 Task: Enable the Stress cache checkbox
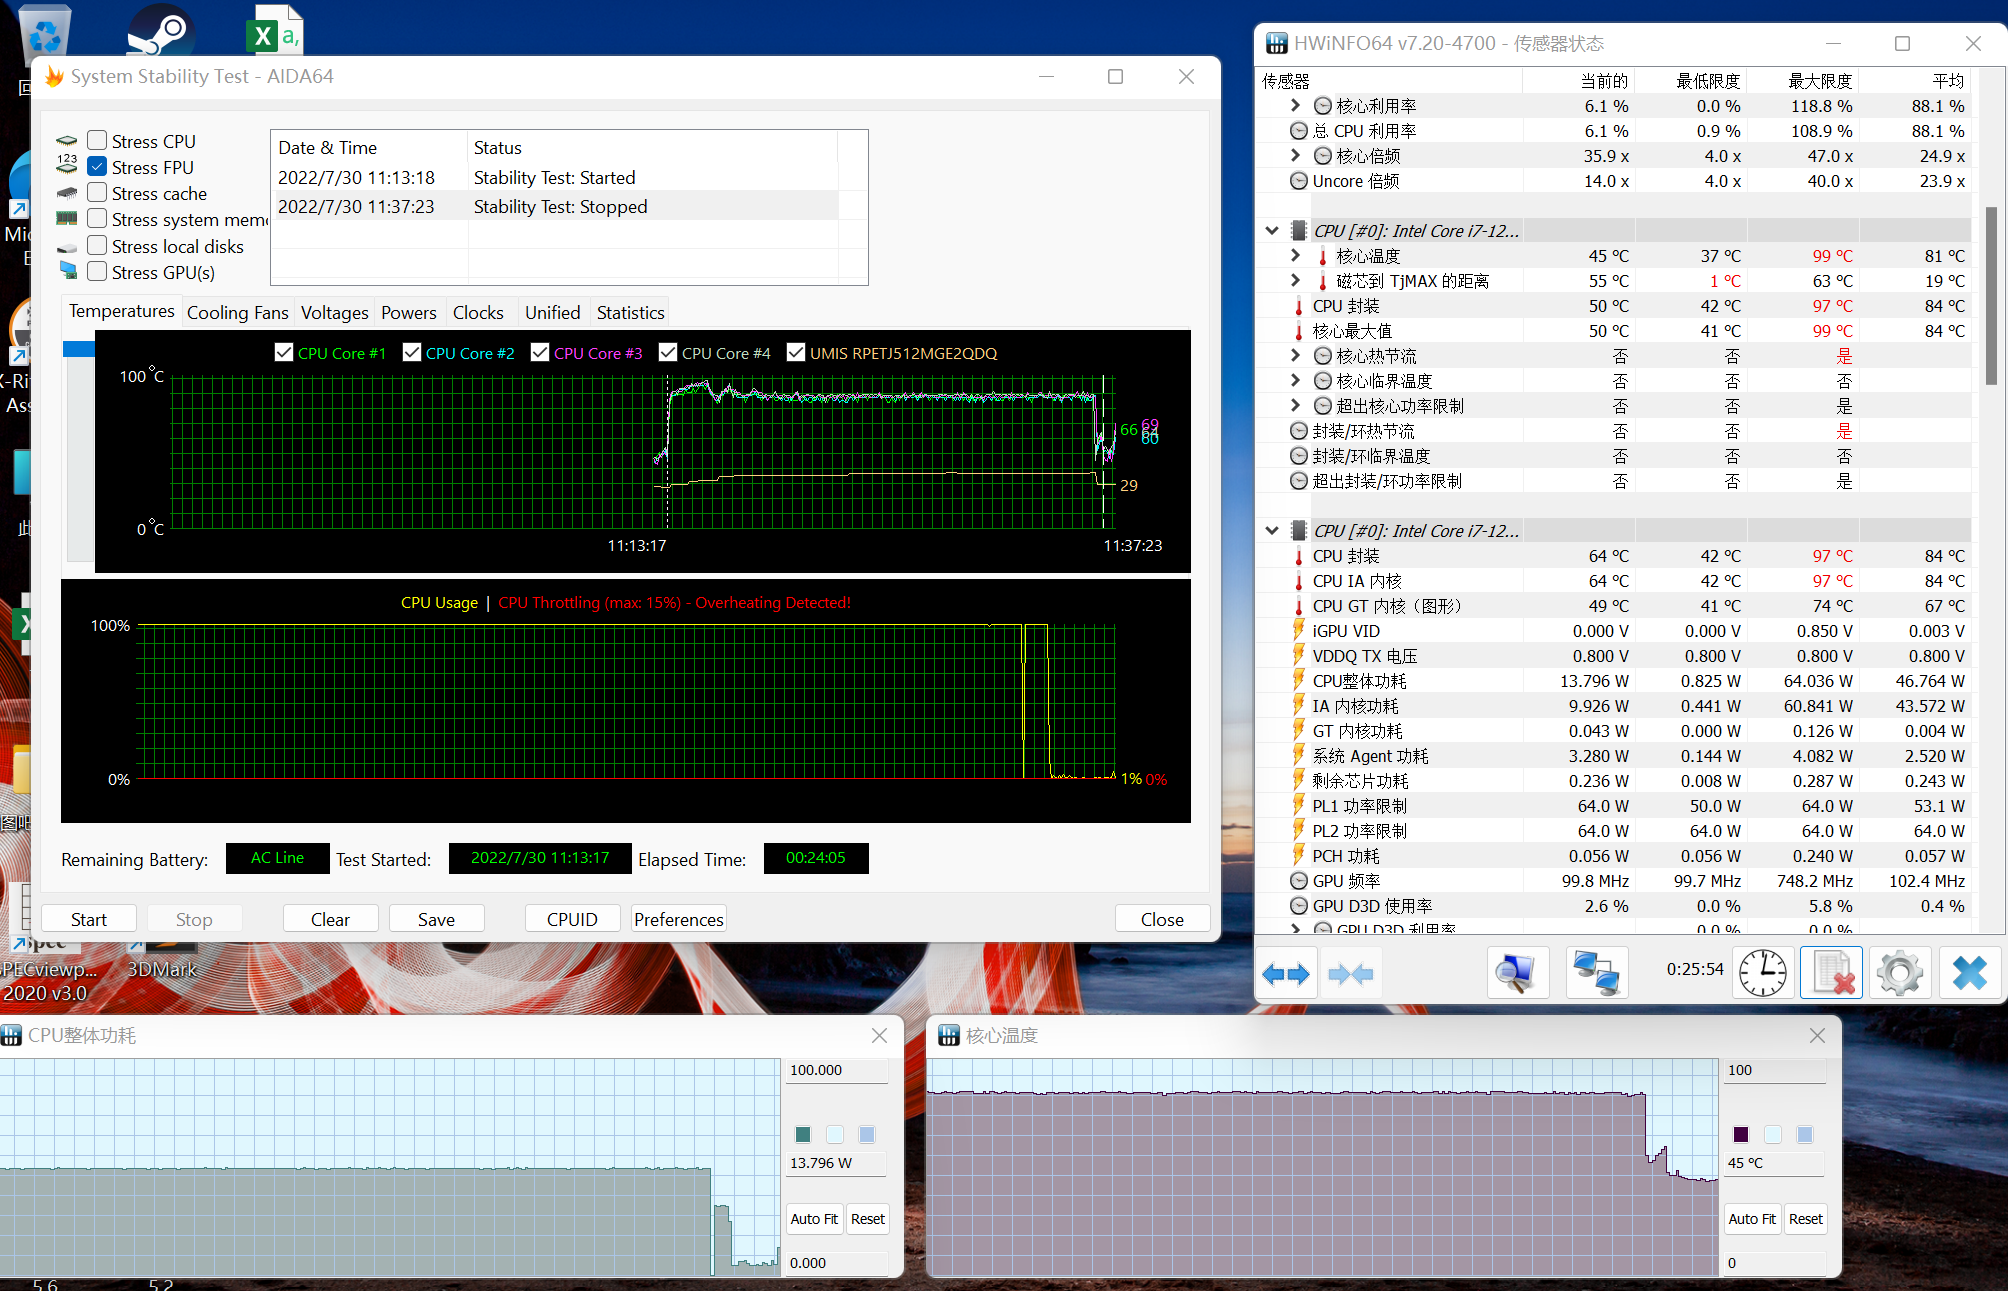[97, 192]
